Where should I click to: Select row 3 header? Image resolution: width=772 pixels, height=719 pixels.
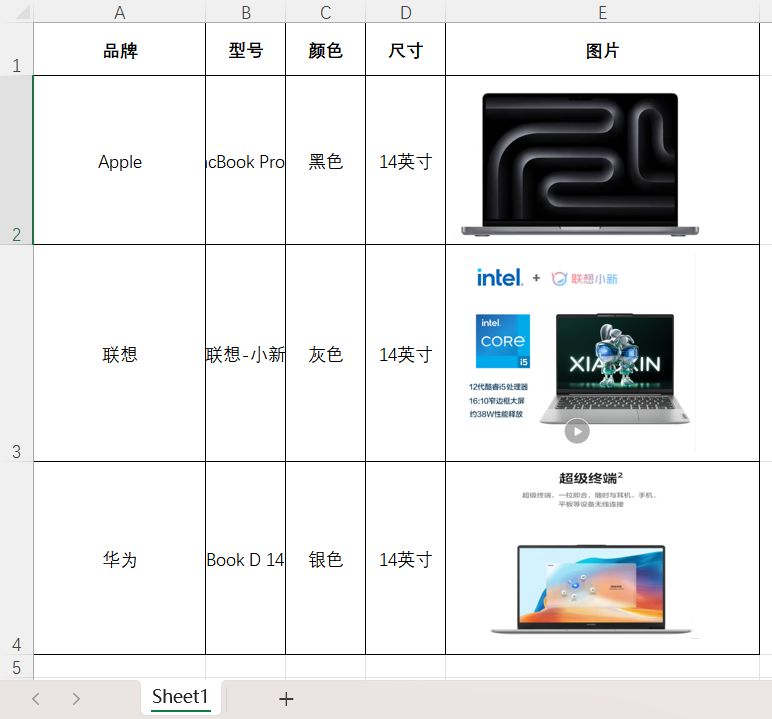click(x=16, y=353)
